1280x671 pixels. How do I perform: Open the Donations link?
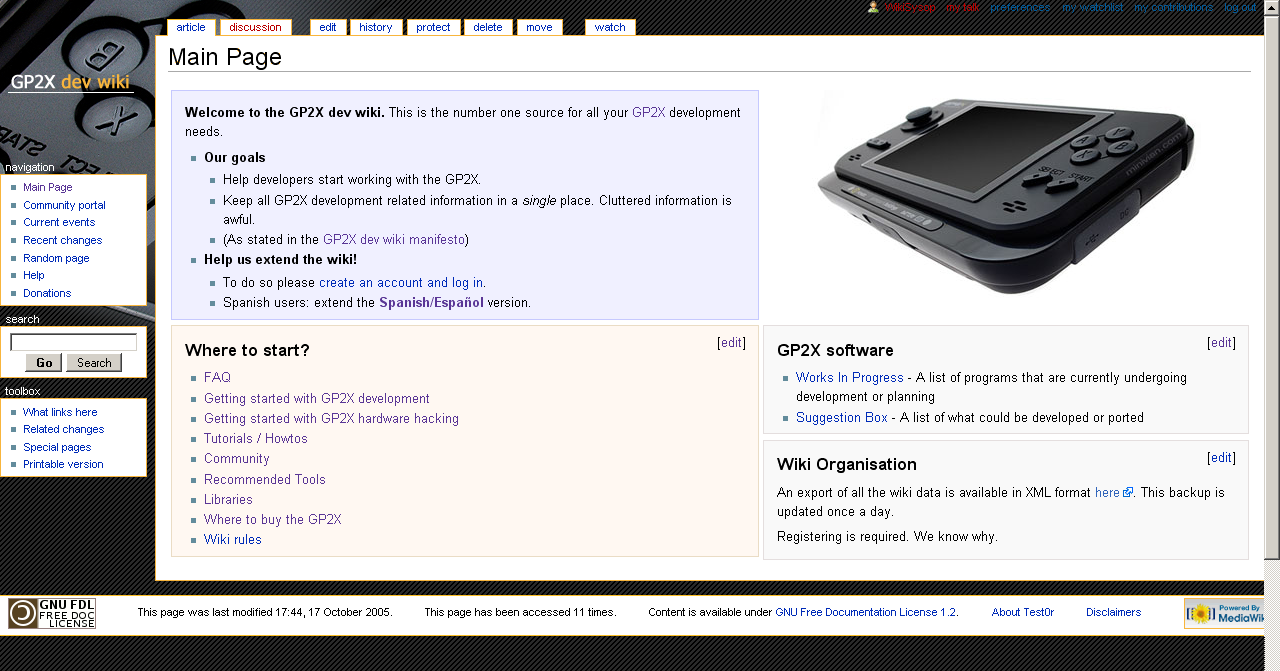[47, 293]
